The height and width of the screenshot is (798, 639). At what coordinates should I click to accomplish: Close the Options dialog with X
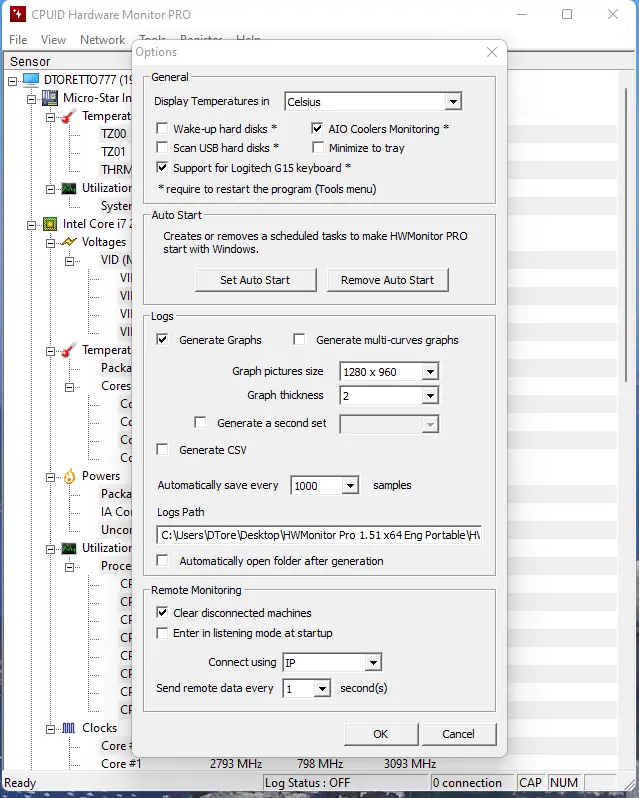coord(491,52)
